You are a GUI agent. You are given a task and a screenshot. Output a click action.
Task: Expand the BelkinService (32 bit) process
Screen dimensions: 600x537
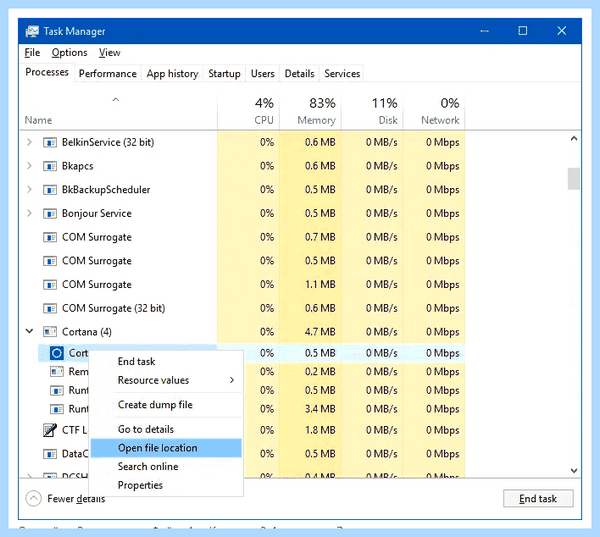29,142
